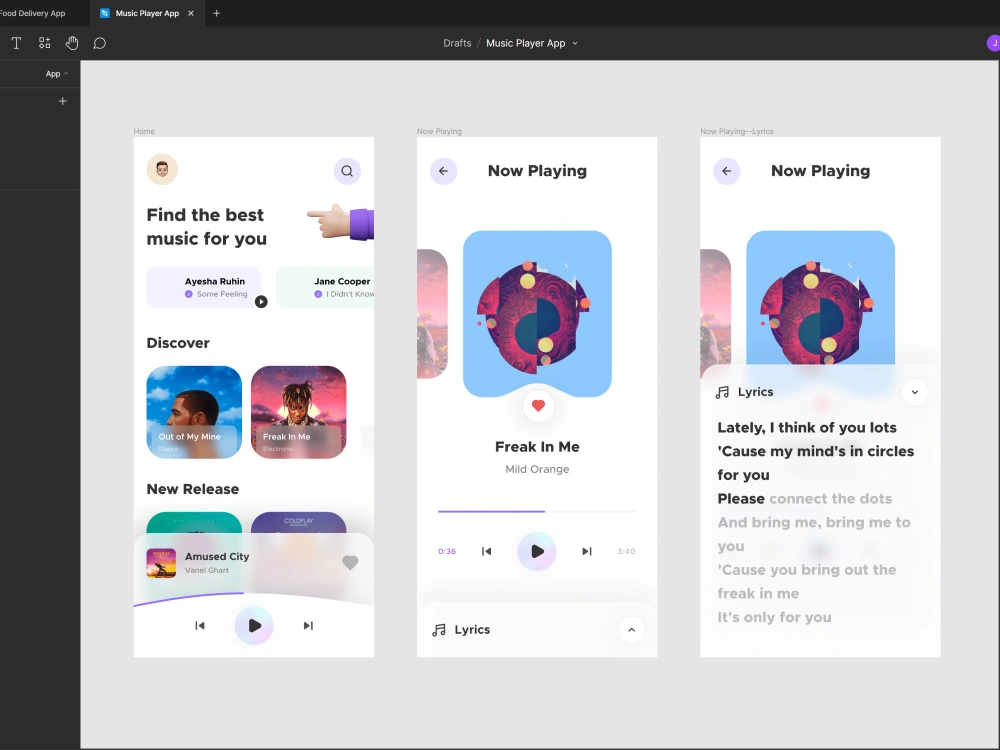Click the purple user avatar in toolbar
1000x750 pixels.
[x=993, y=43]
